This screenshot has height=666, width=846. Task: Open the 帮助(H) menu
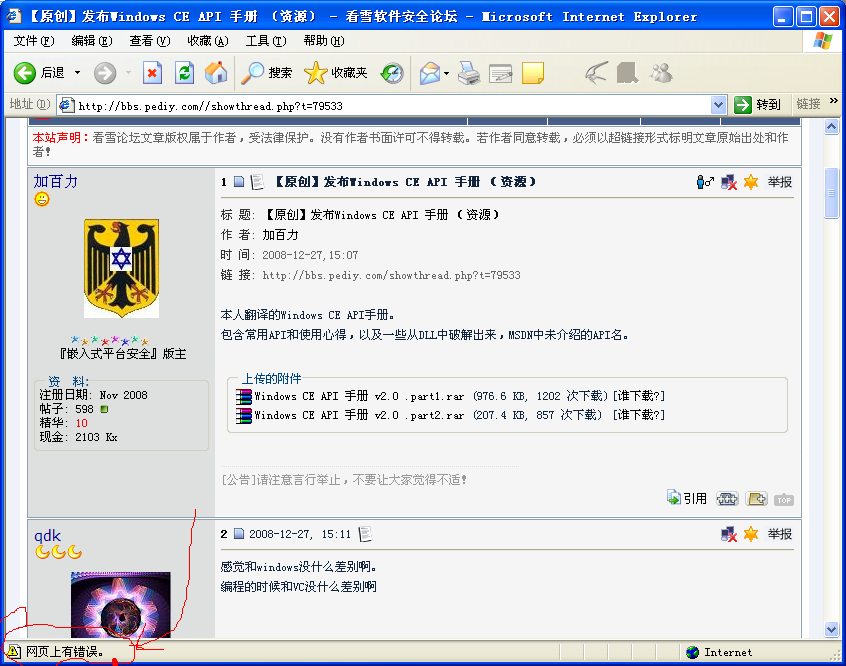point(324,41)
